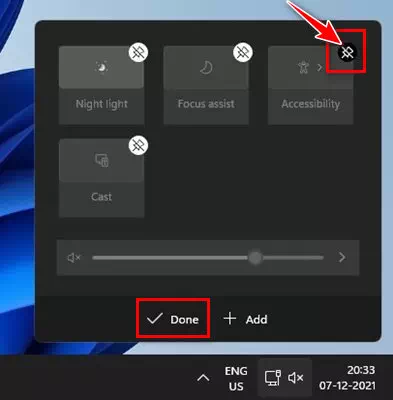Toggle the Focus assist quick setting
This screenshot has height=400, width=393.
click(206, 68)
